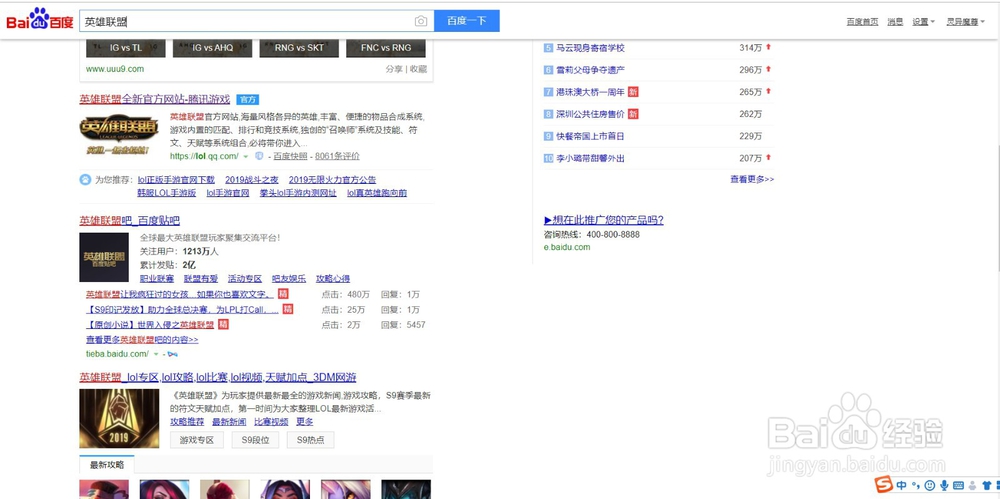Open the 【S9印记发放】助力全球总决赛 post
The width and height of the screenshot is (1000, 499).
pos(182,309)
